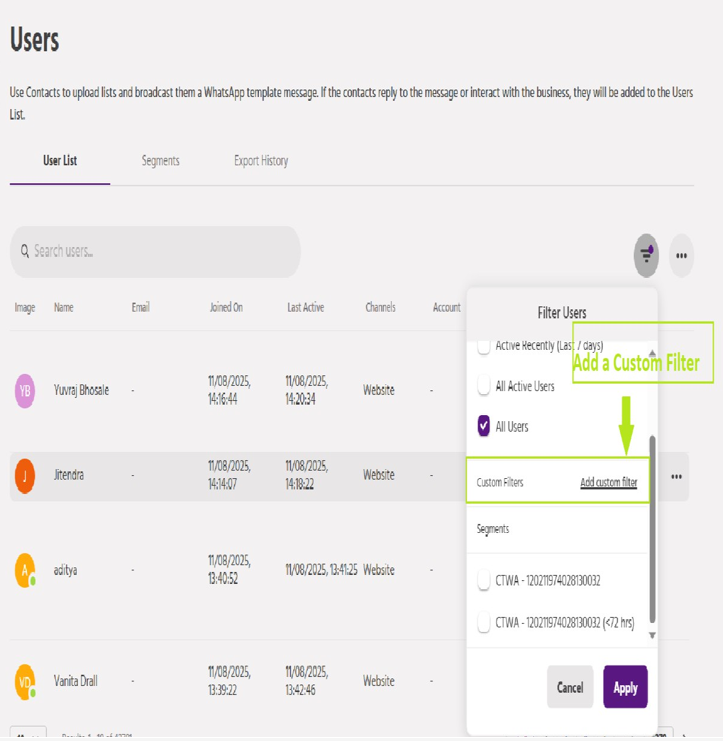
Task: Click Jitendra's orange J avatar
Action: 25,476
